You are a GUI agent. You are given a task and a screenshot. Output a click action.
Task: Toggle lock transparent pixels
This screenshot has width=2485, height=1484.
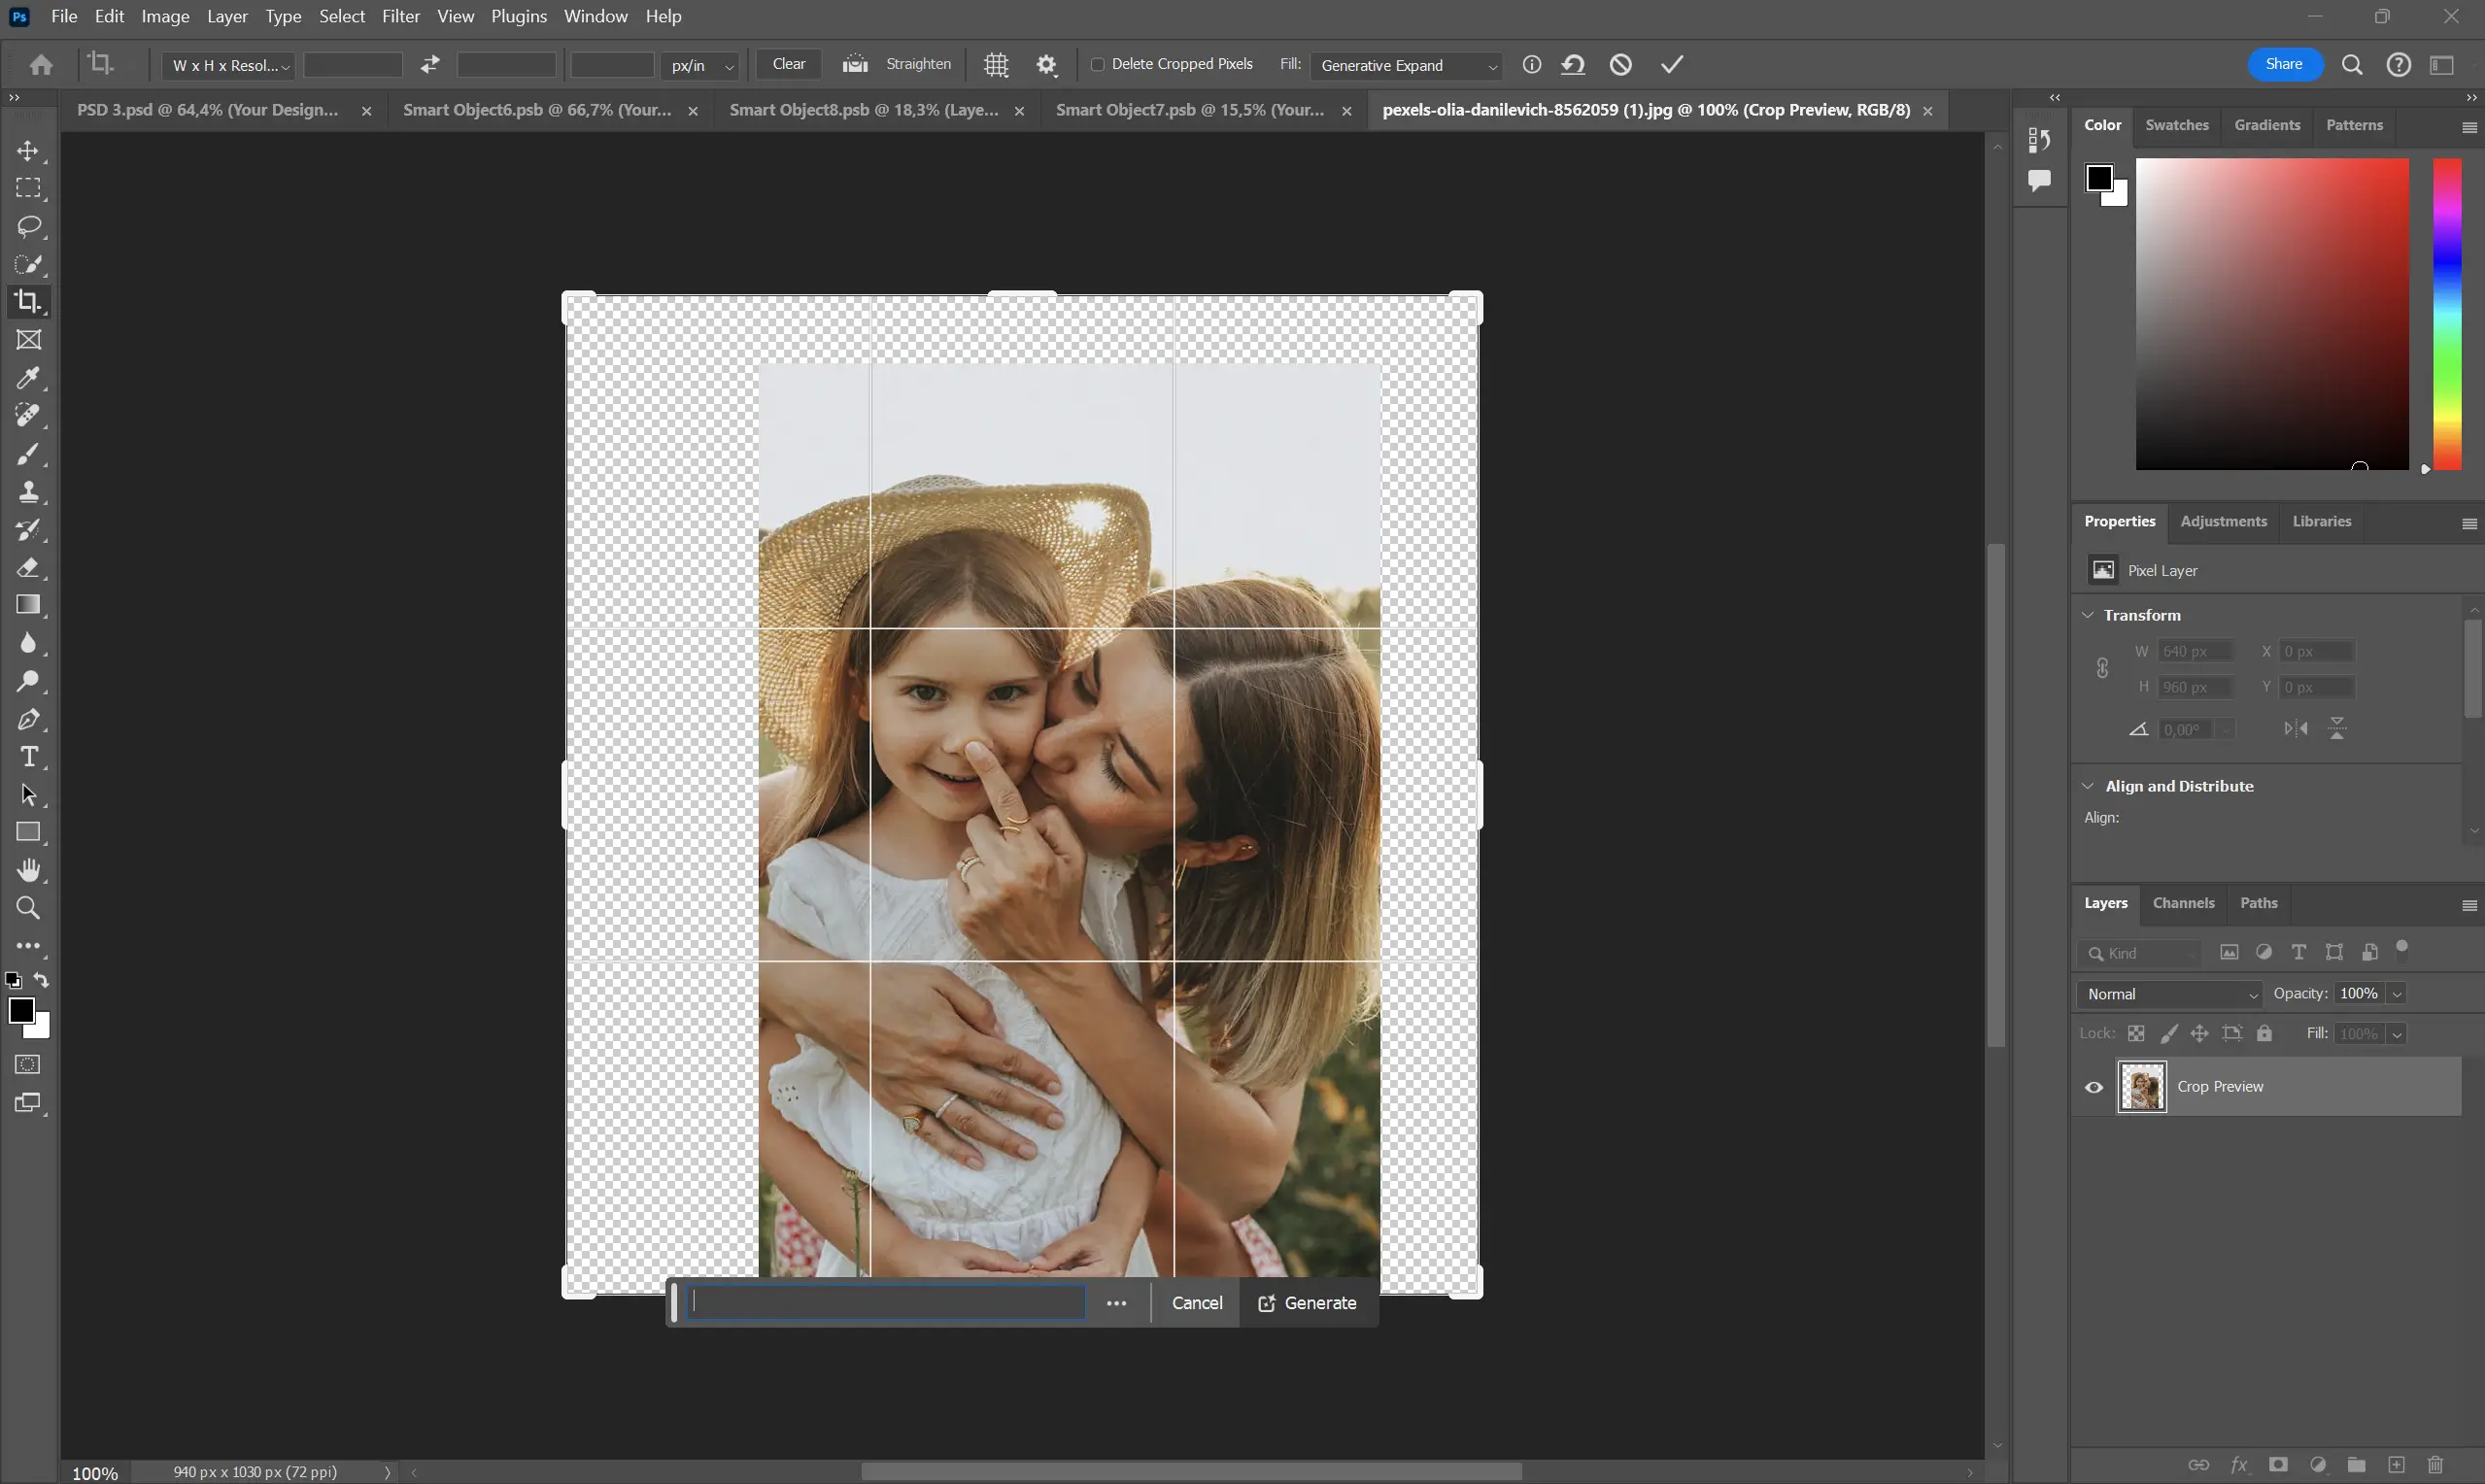(2136, 1033)
